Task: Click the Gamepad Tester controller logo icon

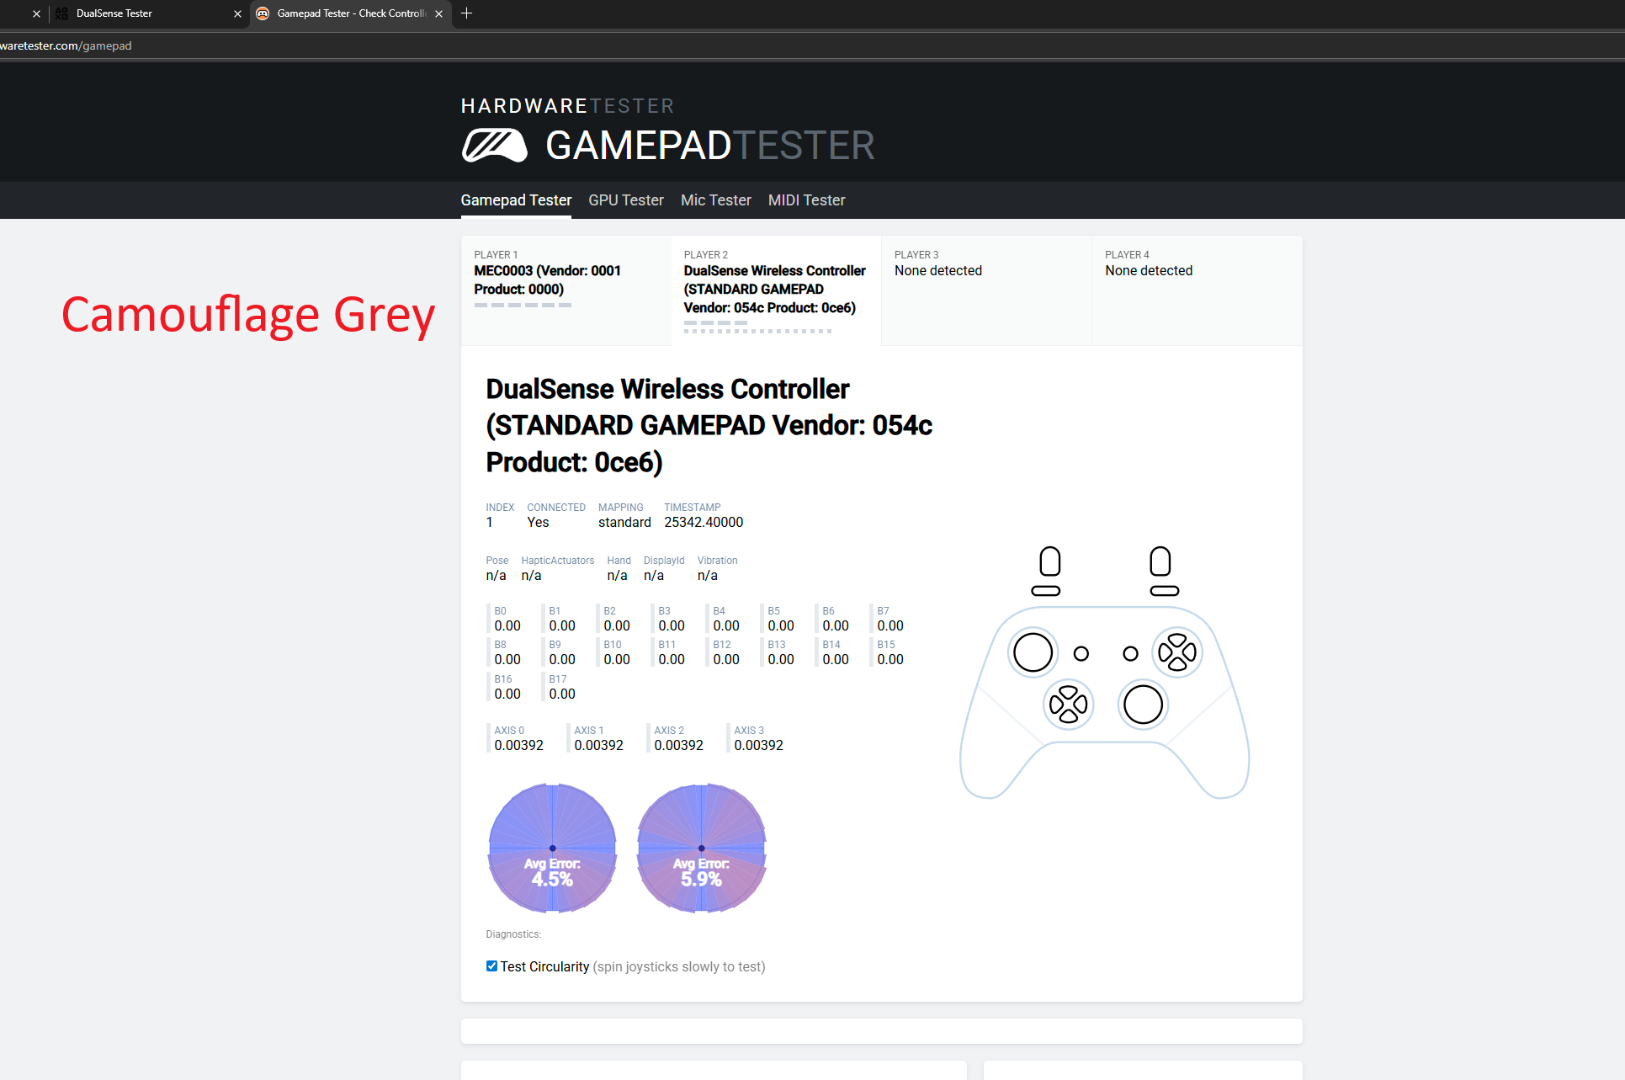Action: pos(494,146)
